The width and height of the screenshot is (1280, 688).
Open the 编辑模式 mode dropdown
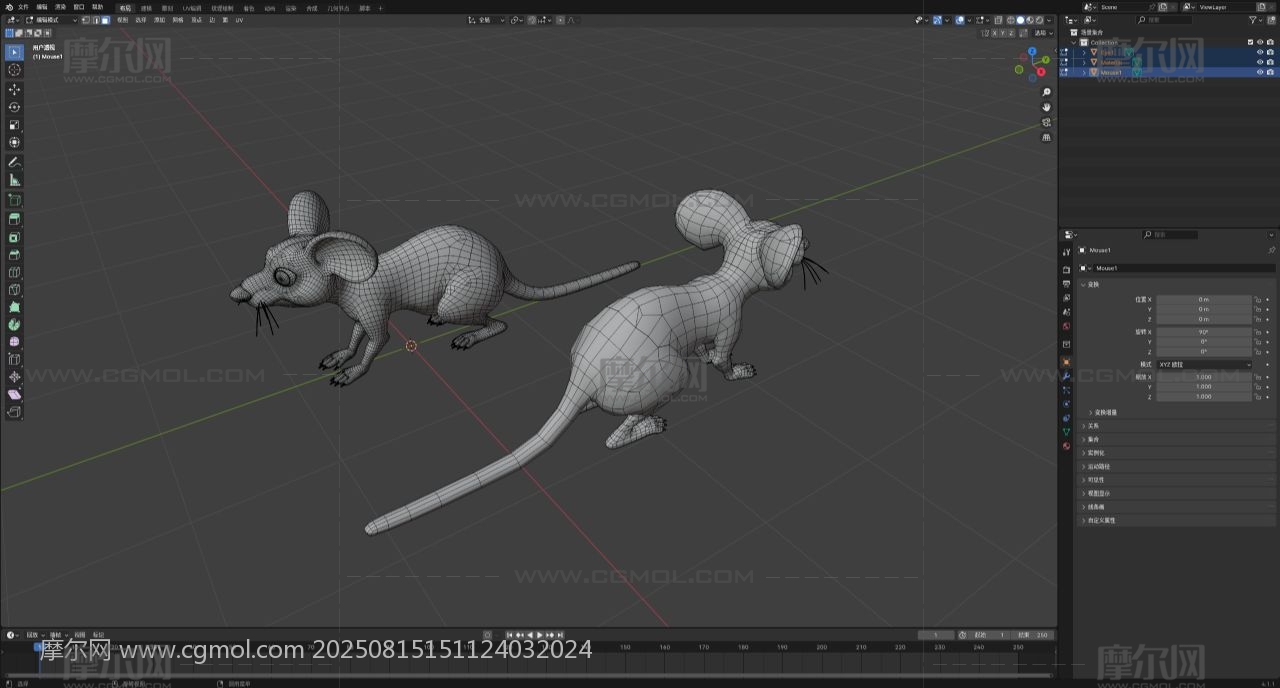pos(51,20)
